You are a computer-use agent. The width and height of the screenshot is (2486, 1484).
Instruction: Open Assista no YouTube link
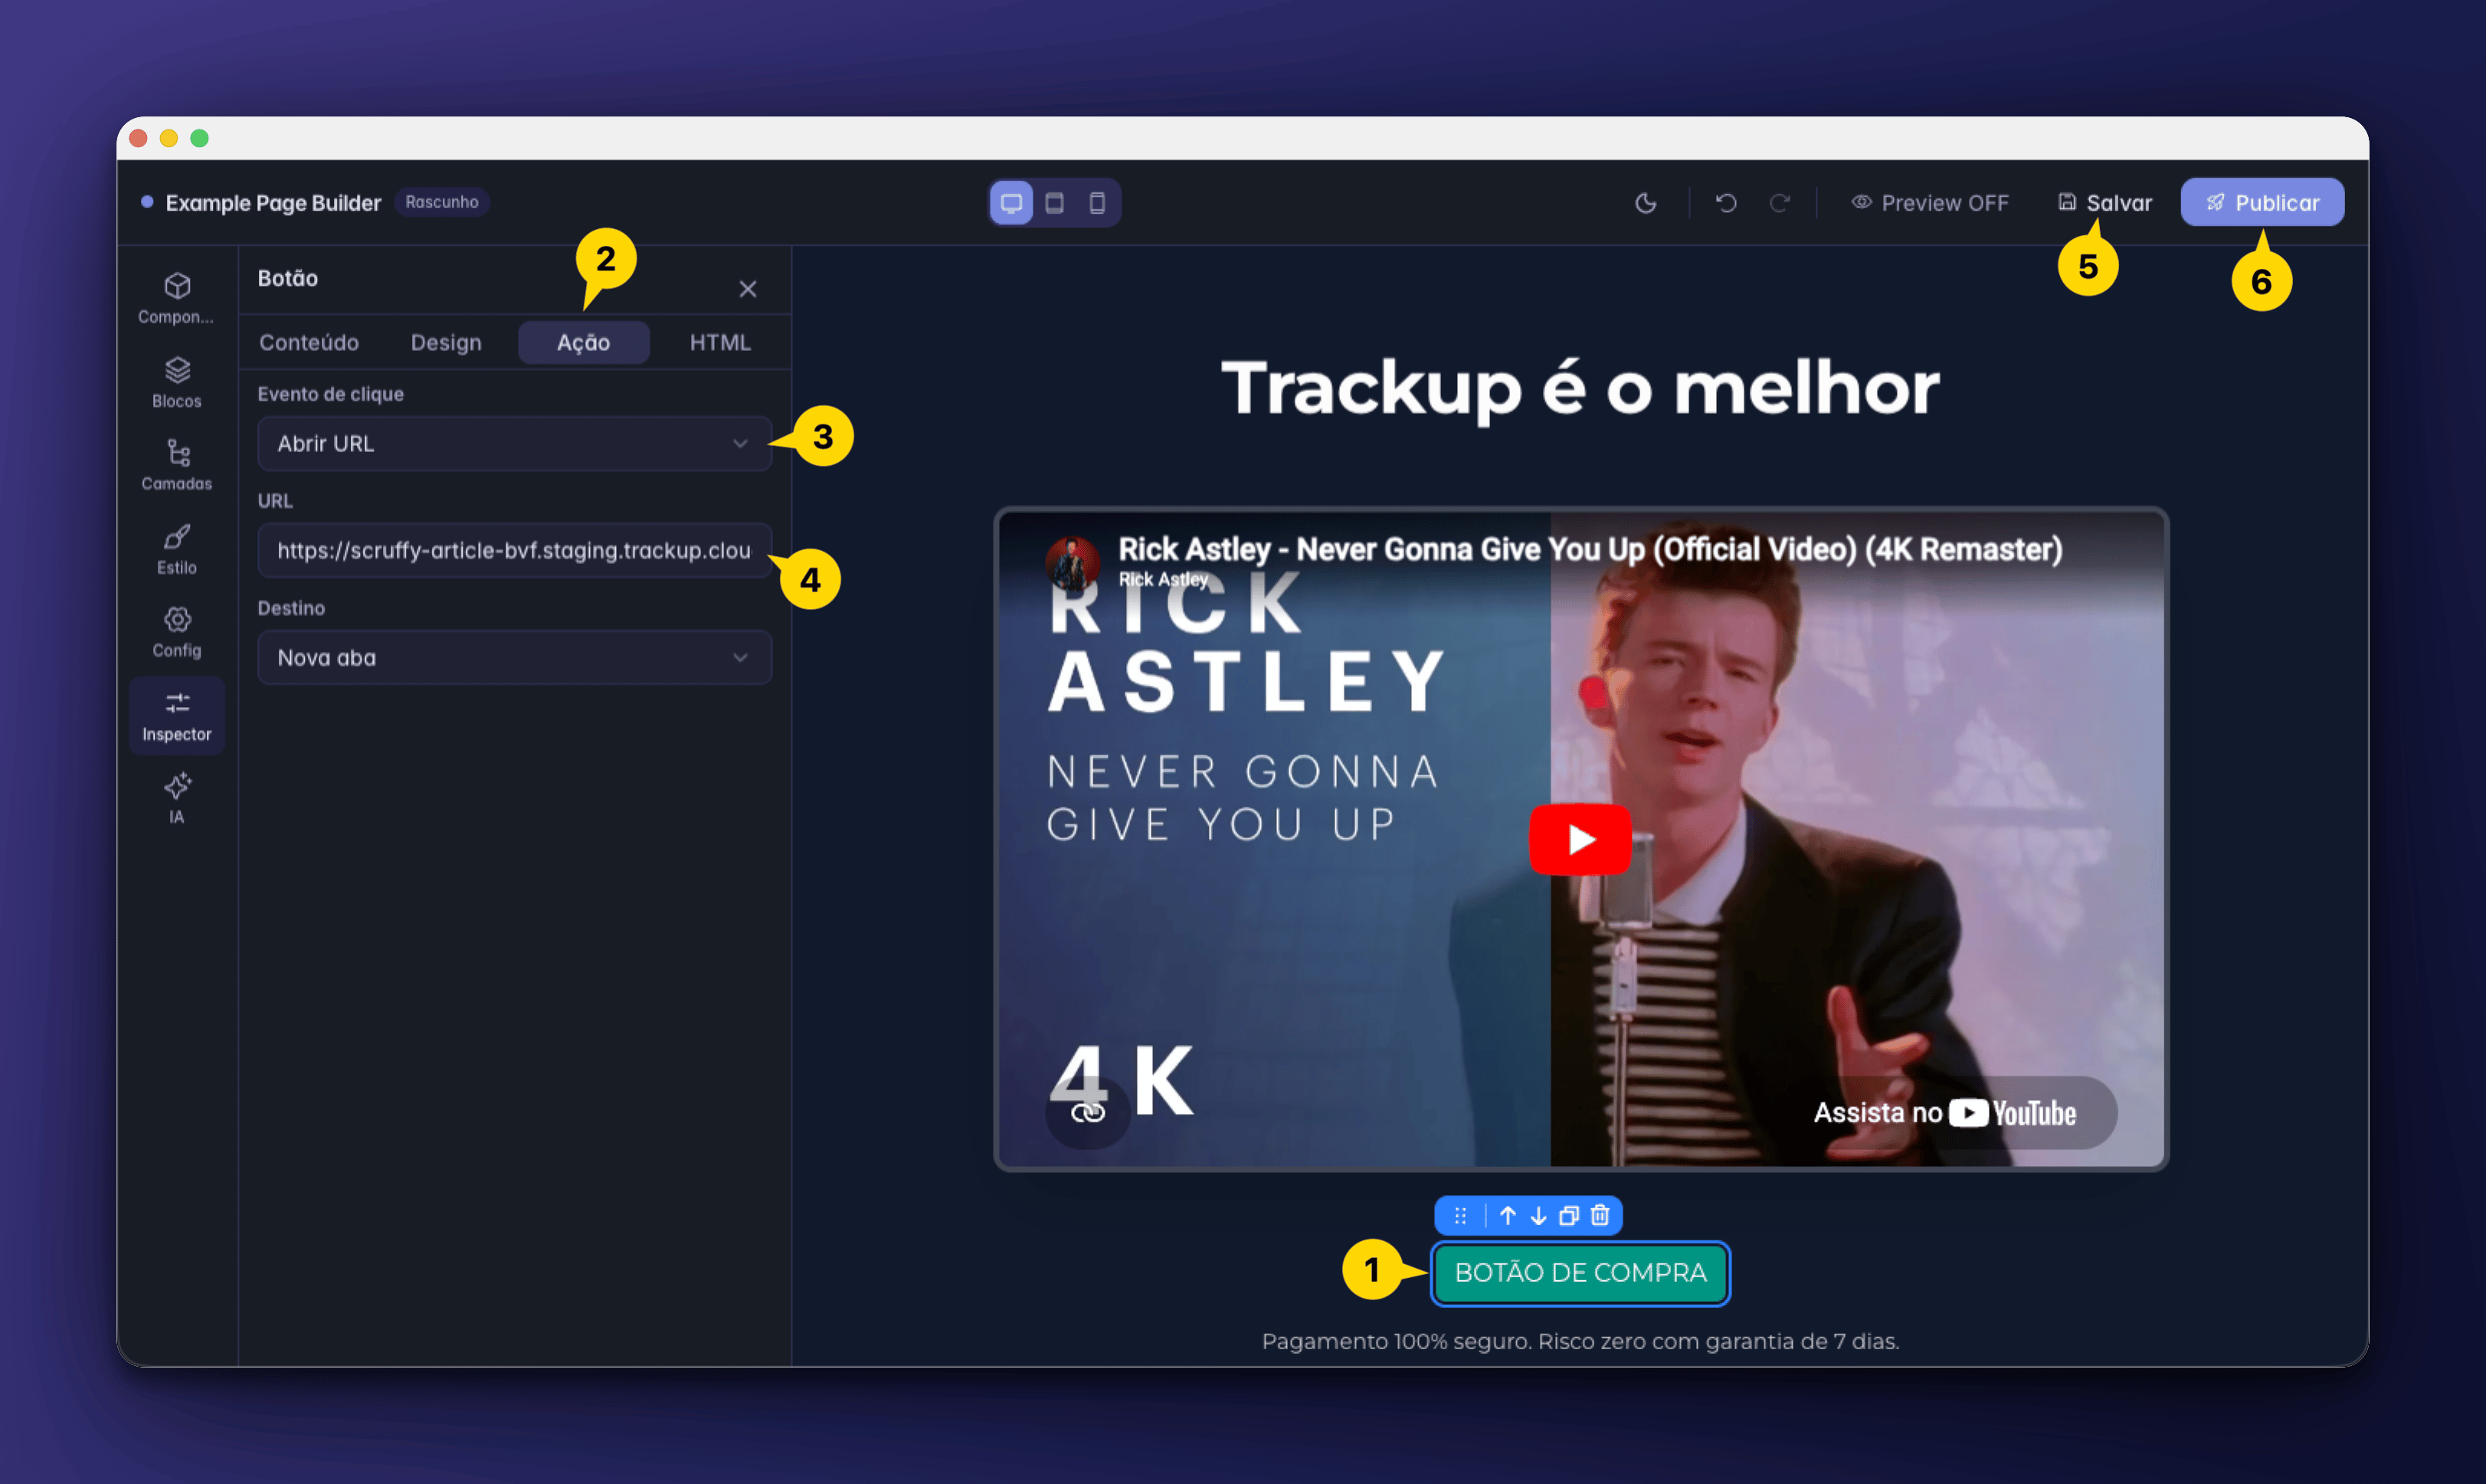[x=1945, y=1113]
